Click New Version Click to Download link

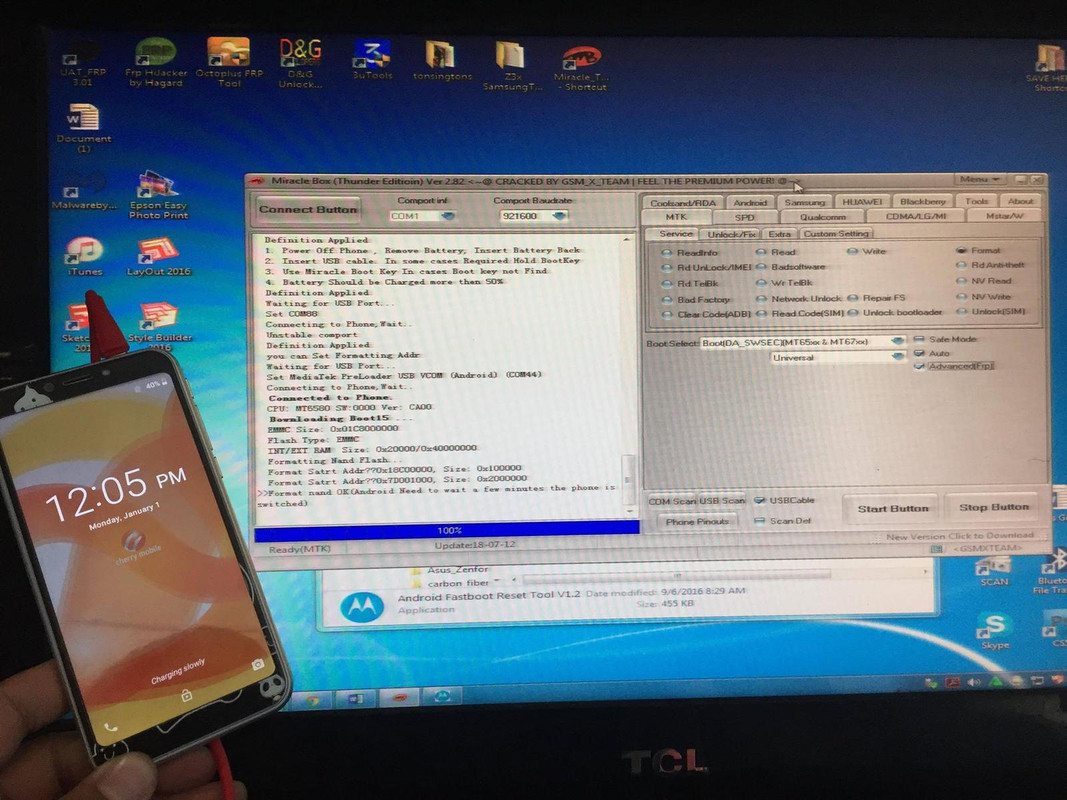click(959, 536)
